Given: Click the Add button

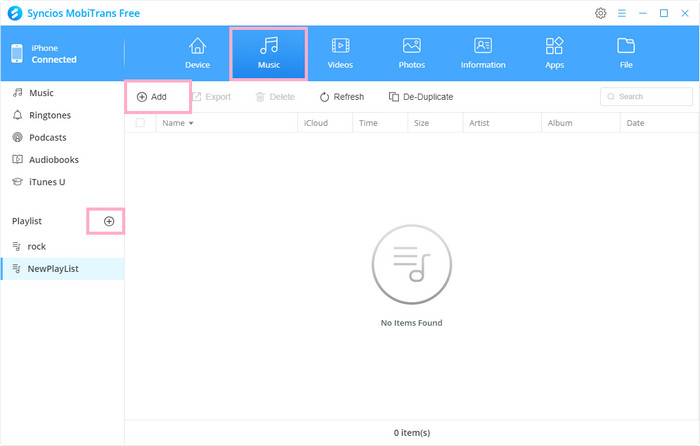Looking at the screenshot, I should click(x=152, y=97).
